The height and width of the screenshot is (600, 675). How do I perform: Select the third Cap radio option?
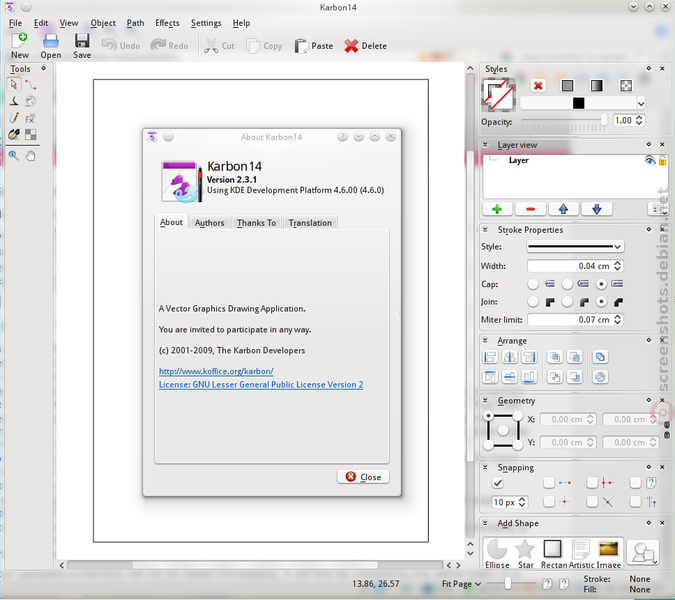click(601, 284)
